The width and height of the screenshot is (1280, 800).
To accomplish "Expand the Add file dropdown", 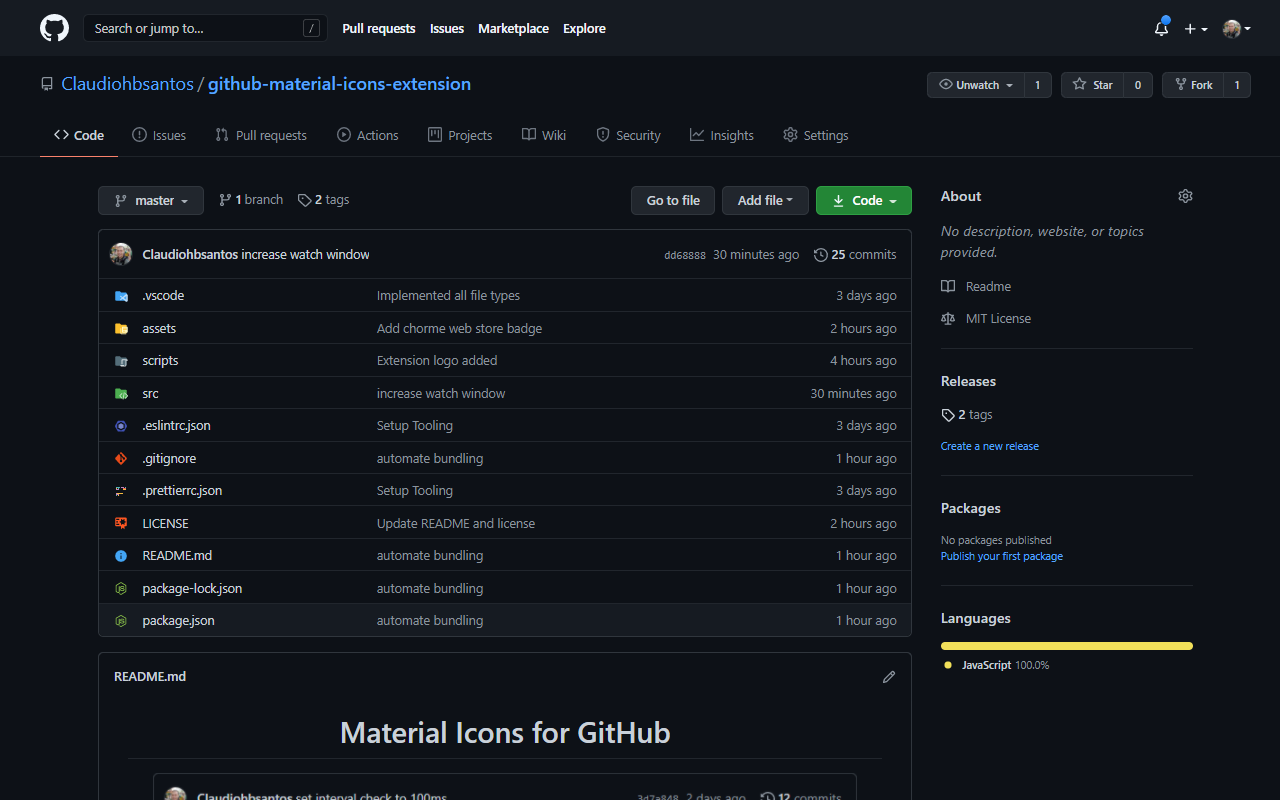I will pos(765,200).
